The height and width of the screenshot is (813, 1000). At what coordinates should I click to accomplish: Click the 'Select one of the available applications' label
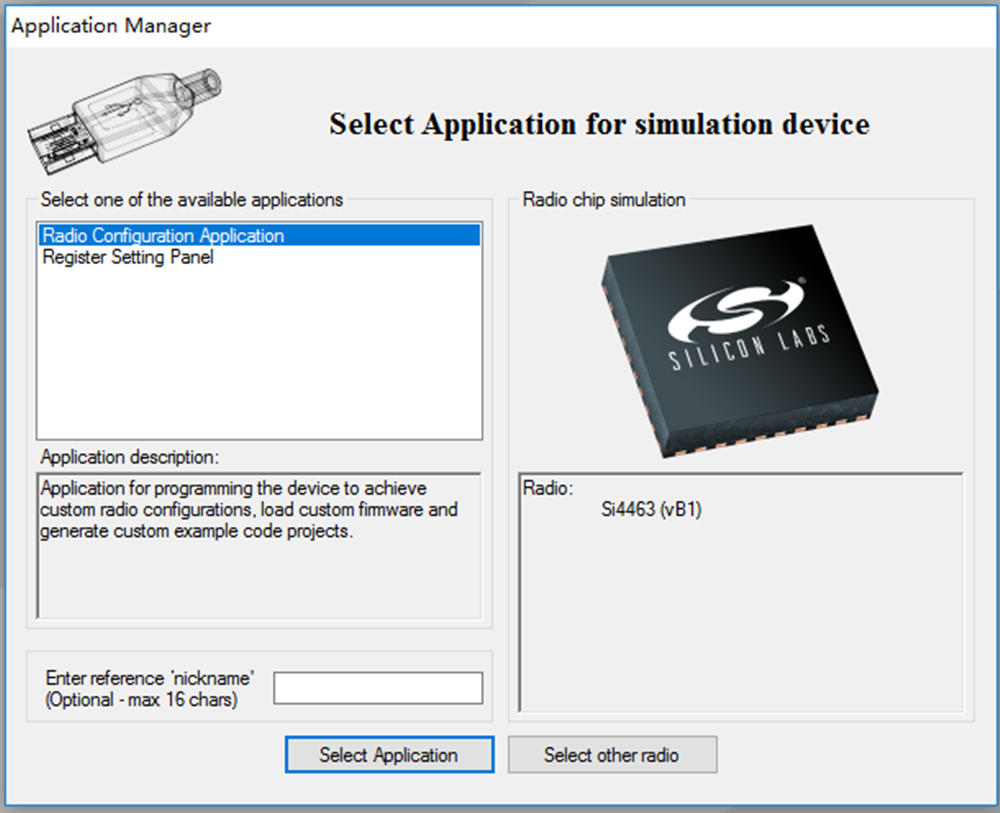coord(192,200)
